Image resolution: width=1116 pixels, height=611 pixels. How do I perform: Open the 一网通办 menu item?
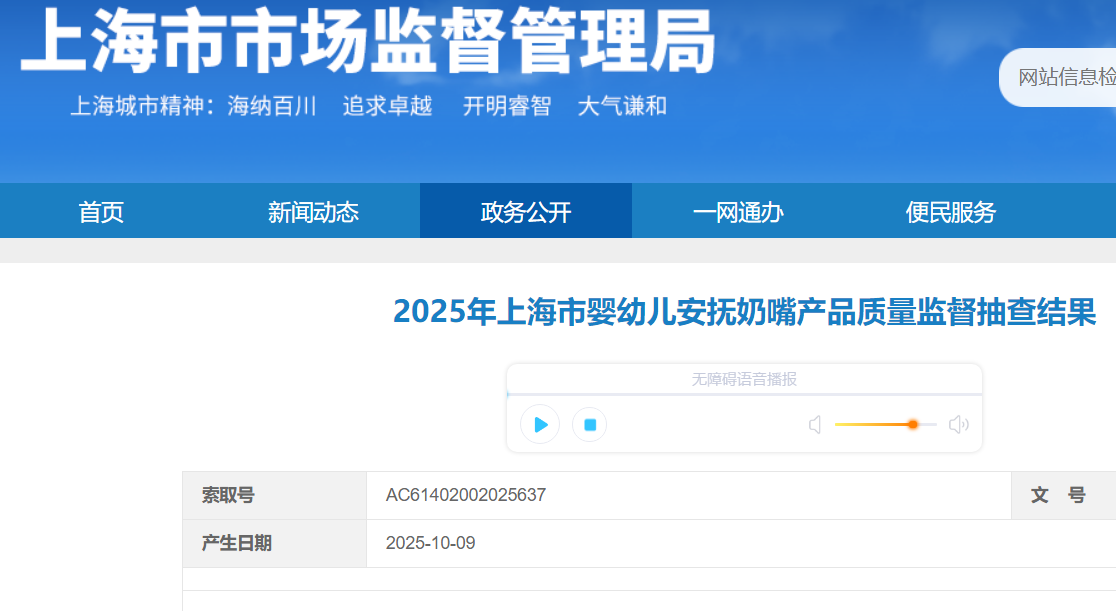coord(738,212)
